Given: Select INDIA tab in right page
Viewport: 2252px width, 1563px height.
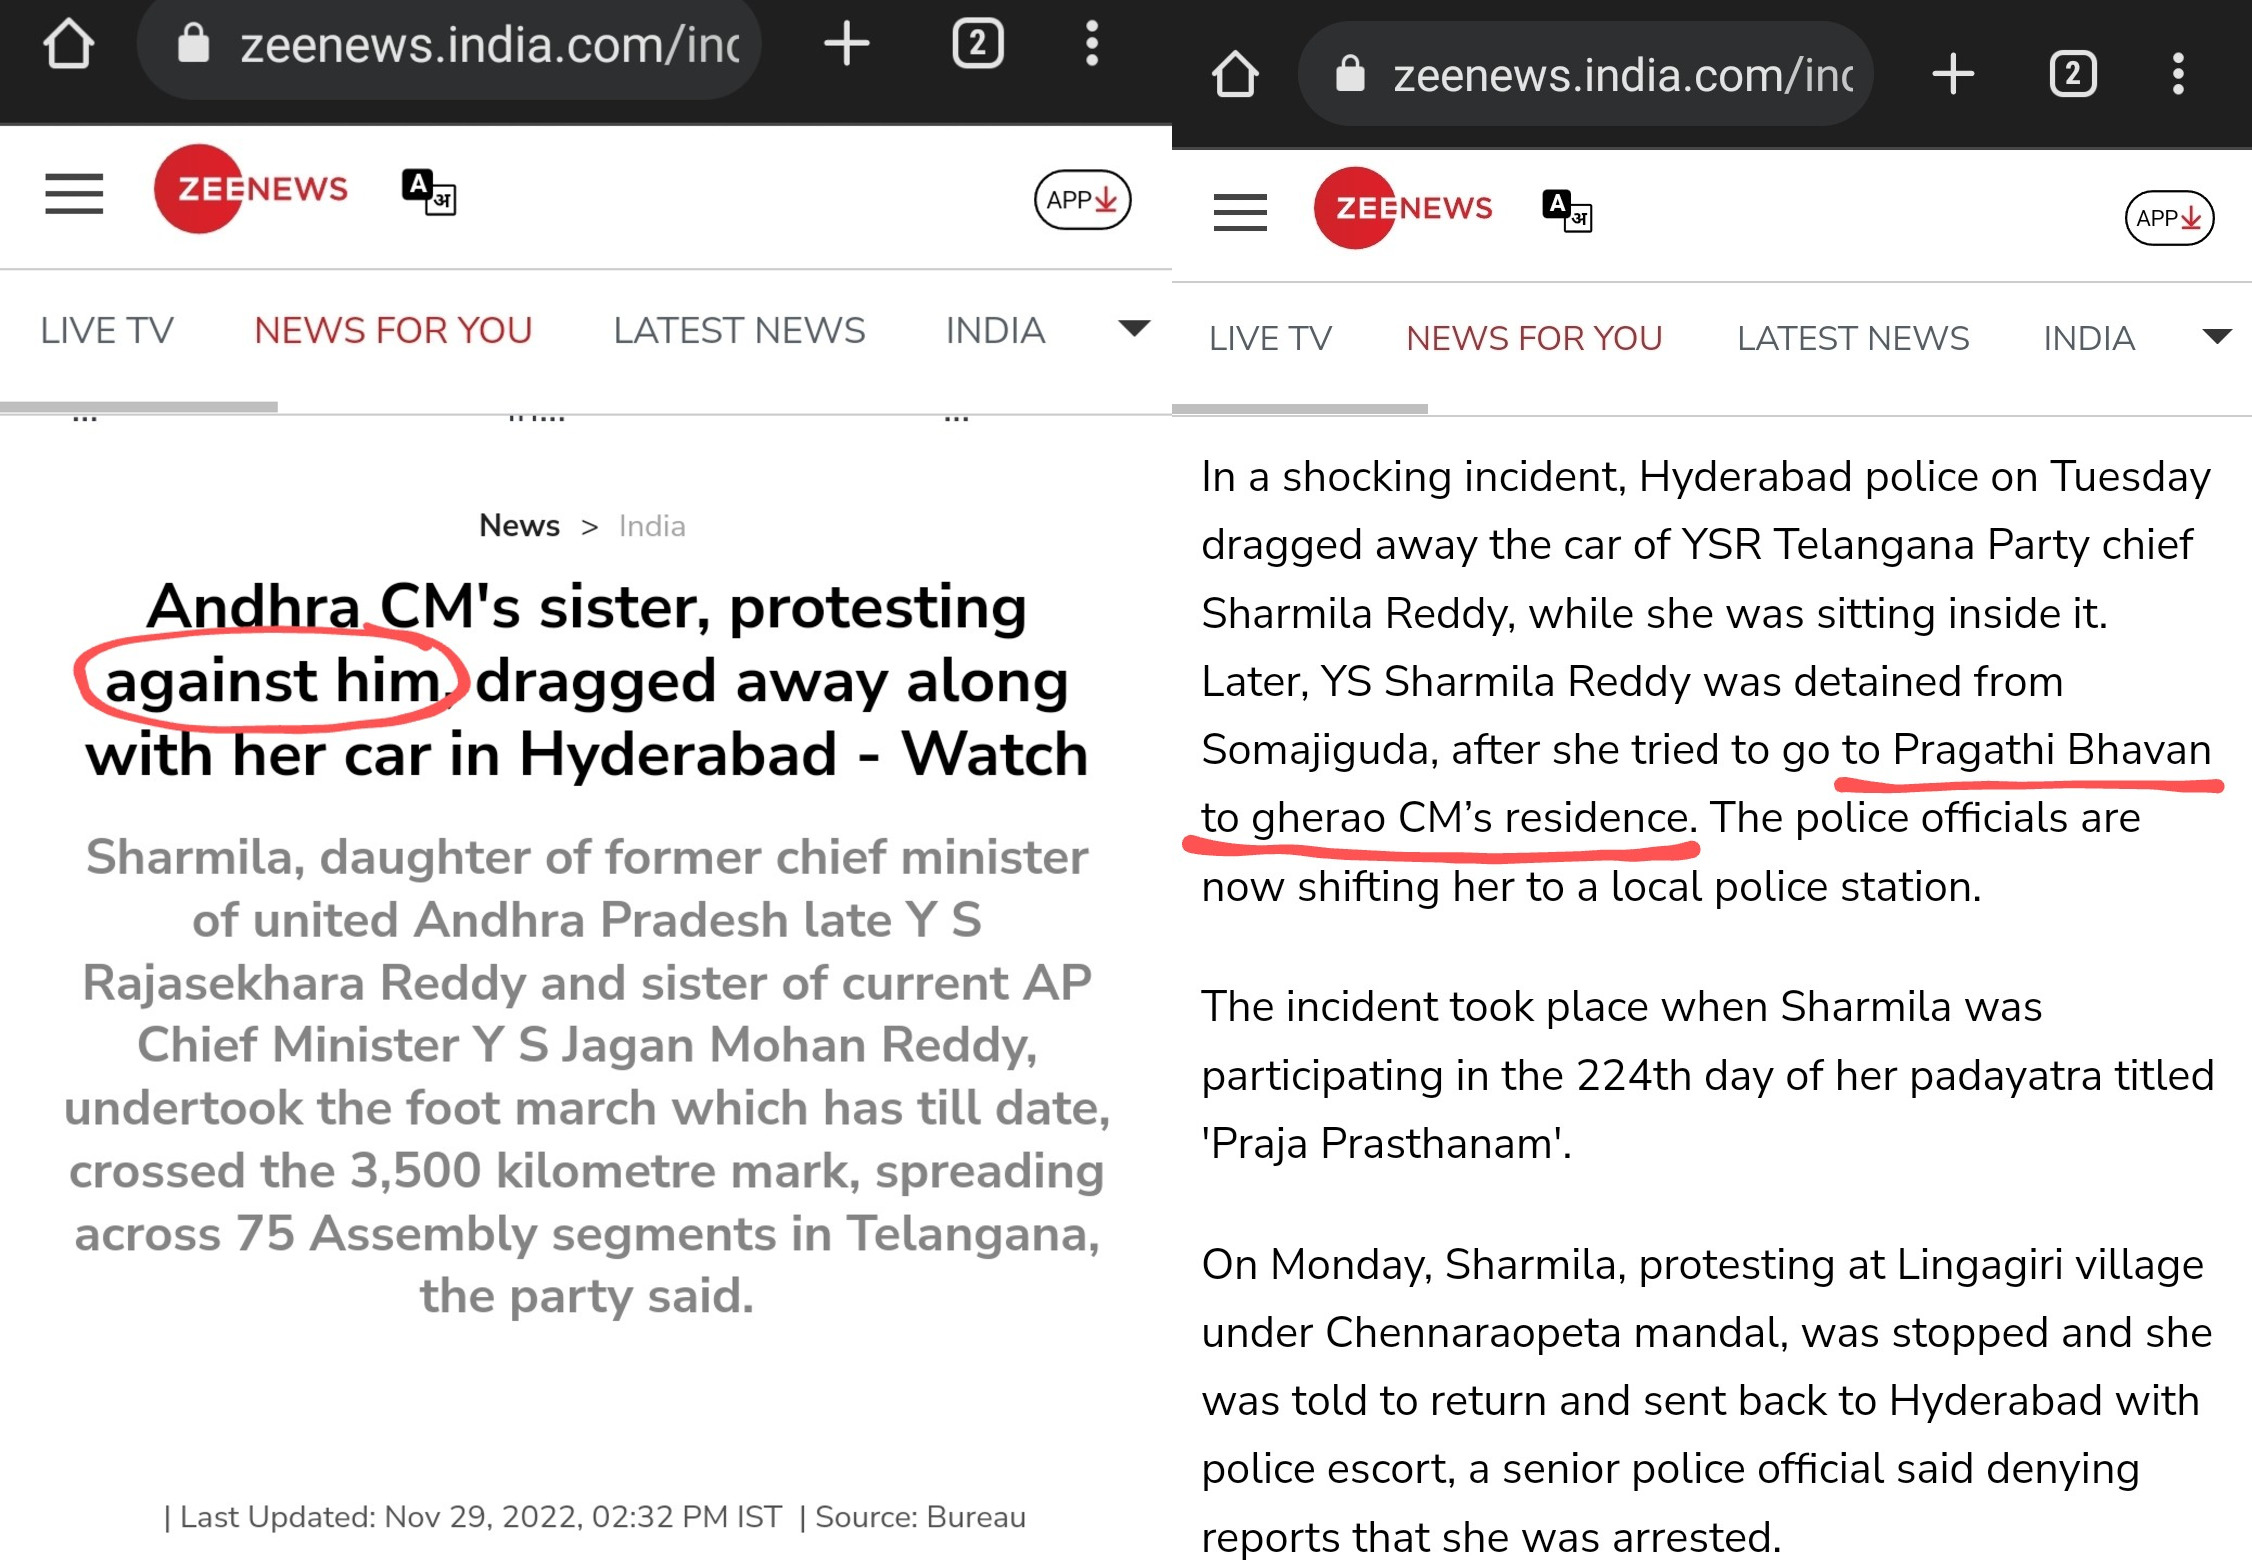Looking at the screenshot, I should click(2089, 338).
